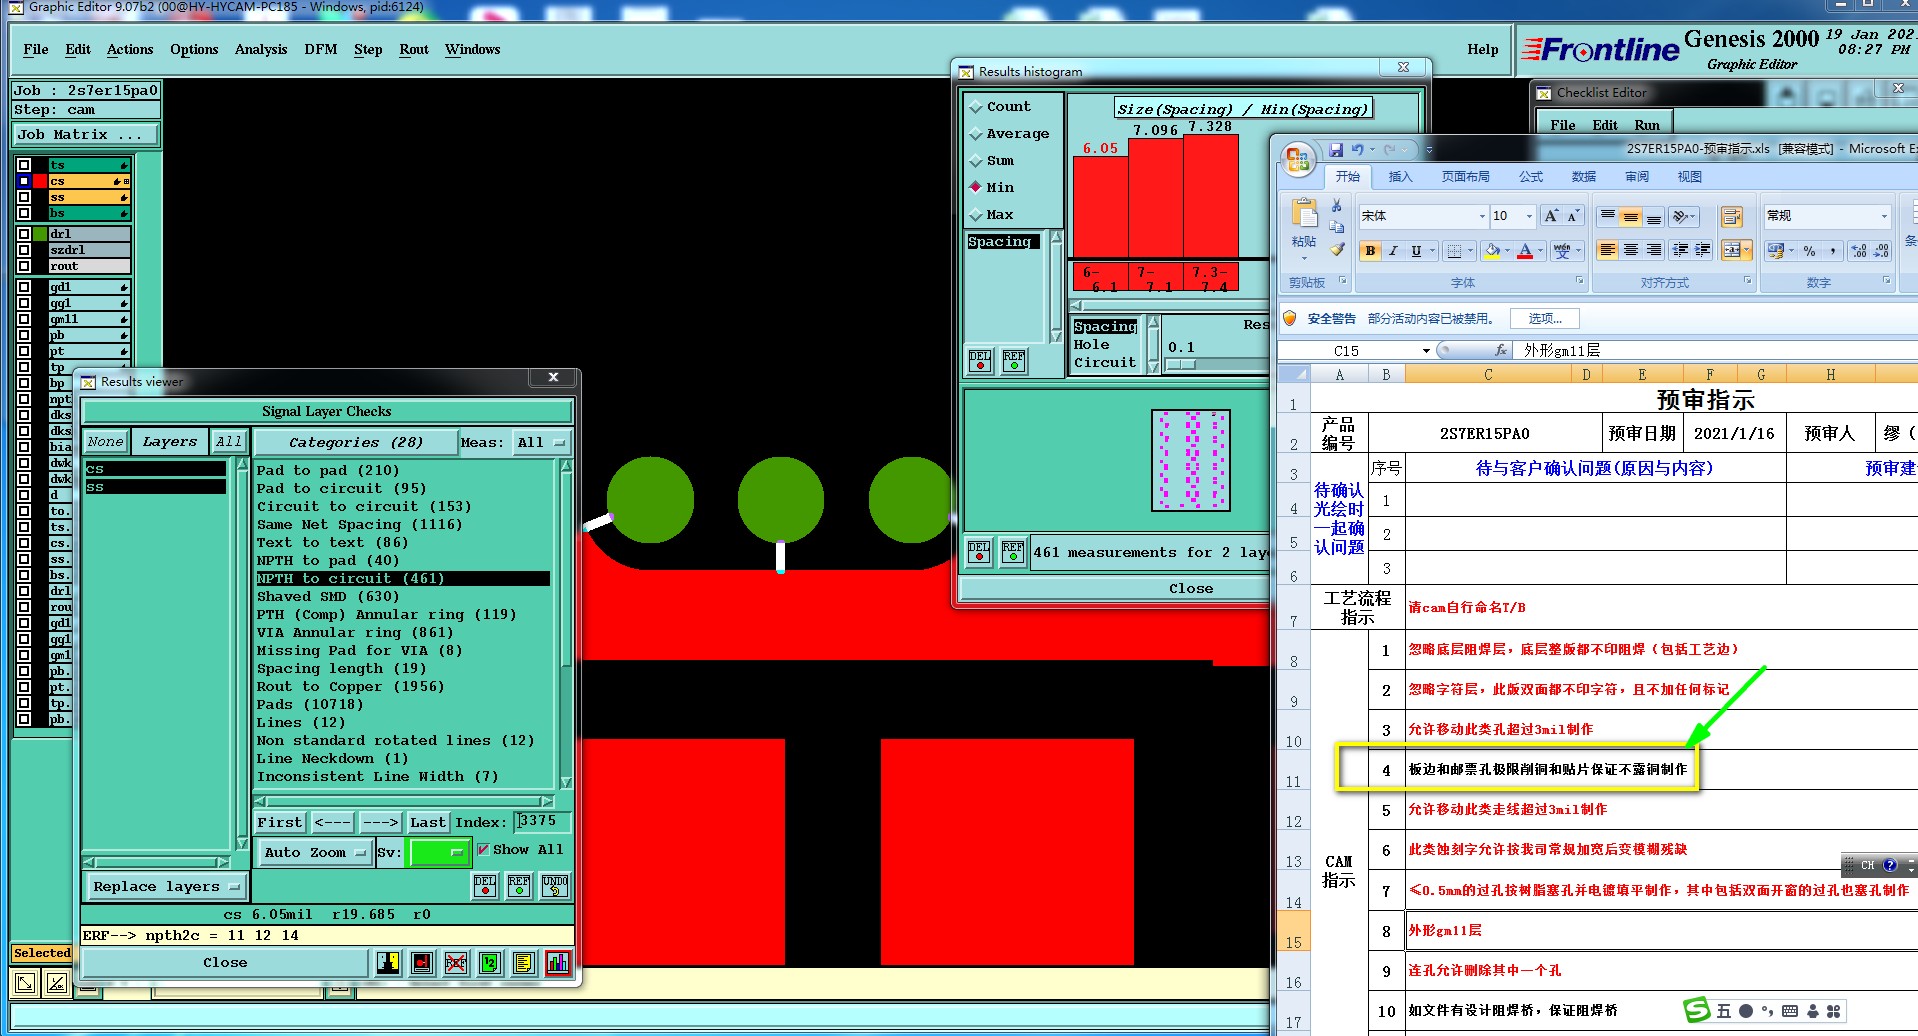Click the upper REF icon in Results histogram
1918x1036 pixels.
coord(1014,360)
